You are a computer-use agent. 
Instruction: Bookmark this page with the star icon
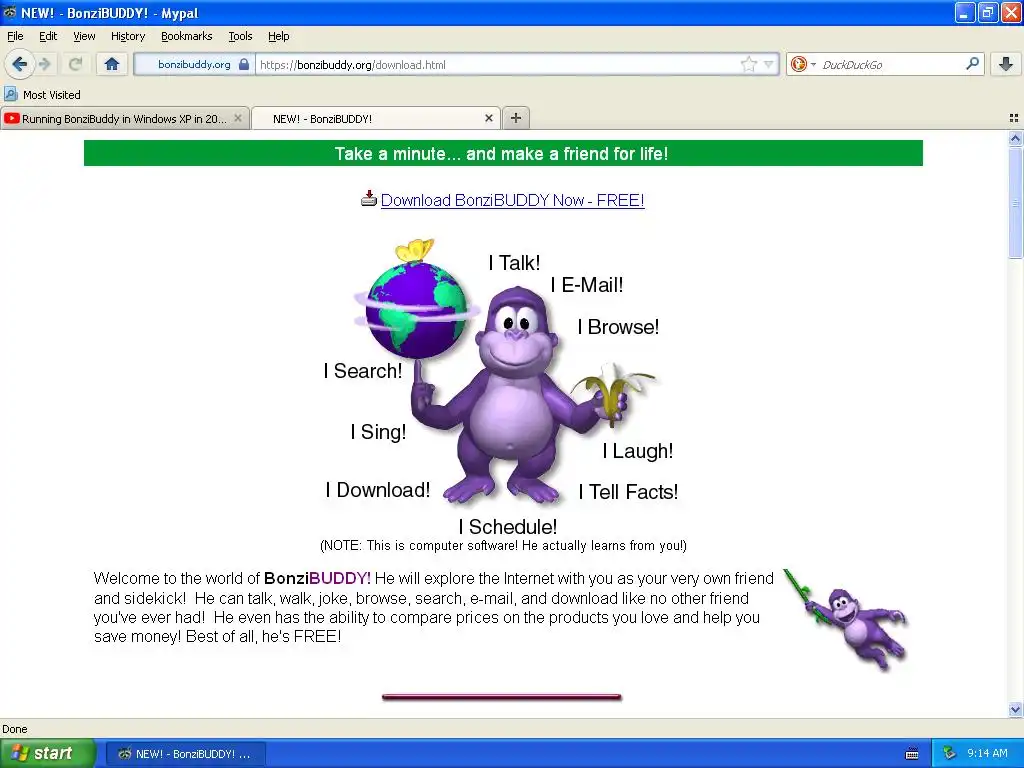748,64
